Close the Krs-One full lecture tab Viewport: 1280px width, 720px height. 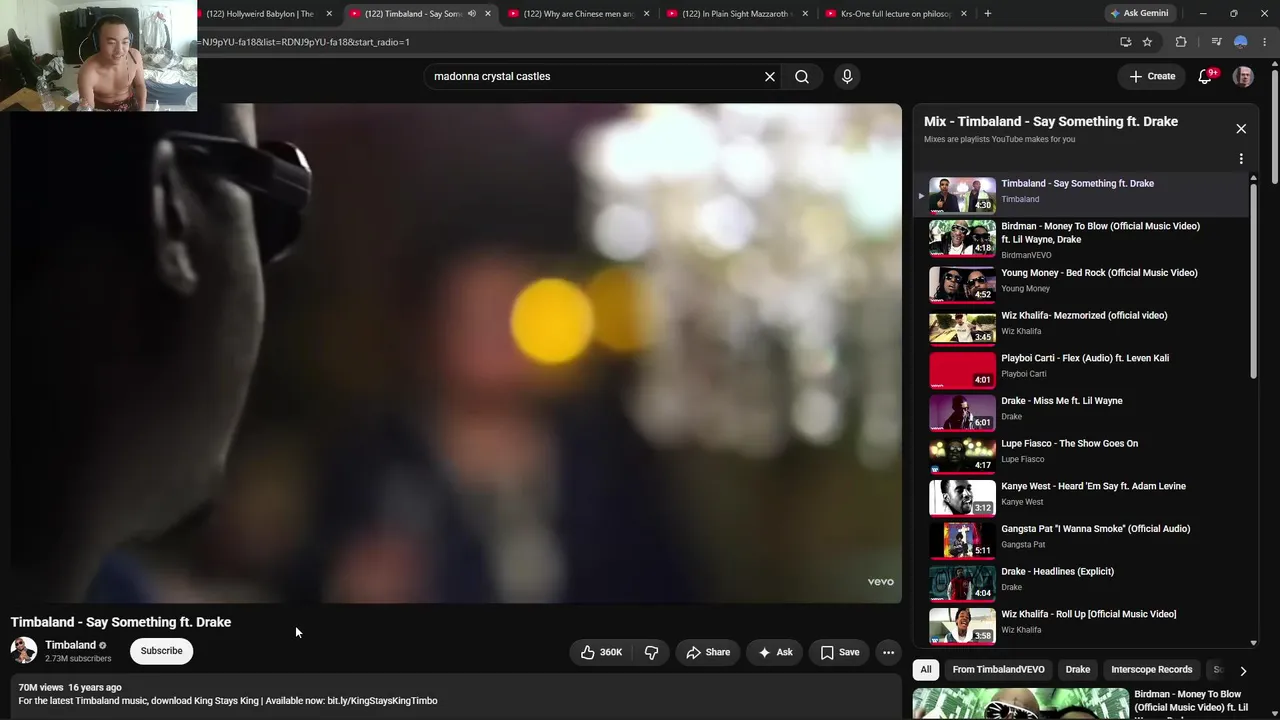964,14
